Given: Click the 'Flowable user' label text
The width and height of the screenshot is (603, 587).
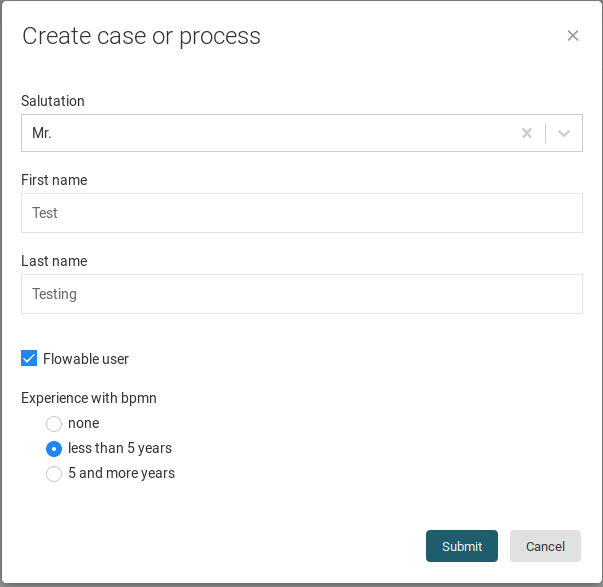Looking at the screenshot, I should click(86, 359).
